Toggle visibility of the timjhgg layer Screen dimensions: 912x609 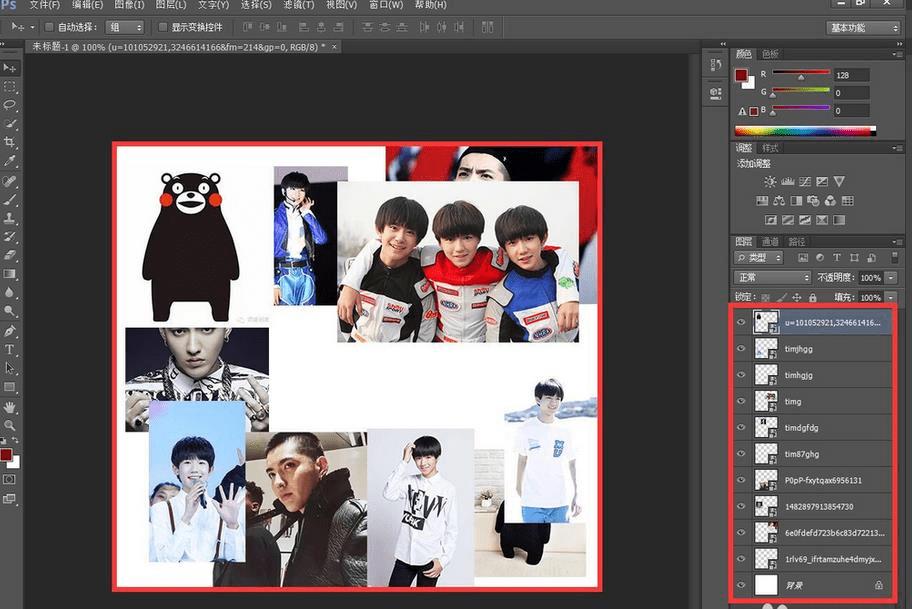[x=741, y=349]
